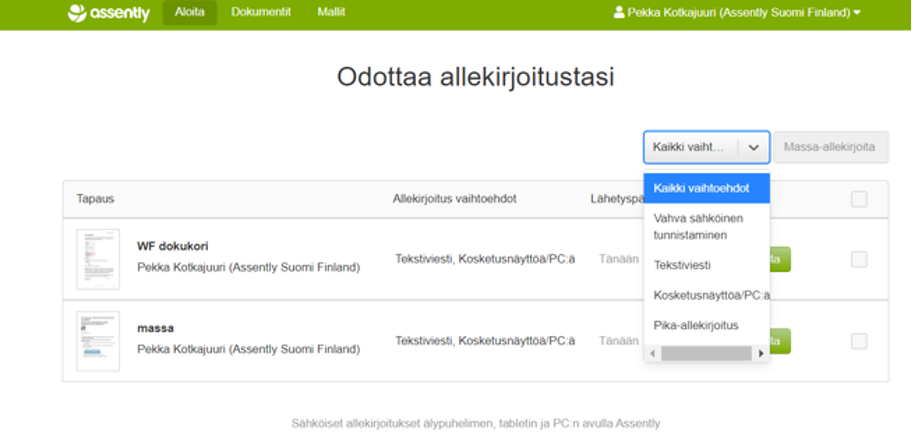The image size is (912, 446).
Task: Open Pekka Kotkajuuri account menu
Action: pos(737,12)
